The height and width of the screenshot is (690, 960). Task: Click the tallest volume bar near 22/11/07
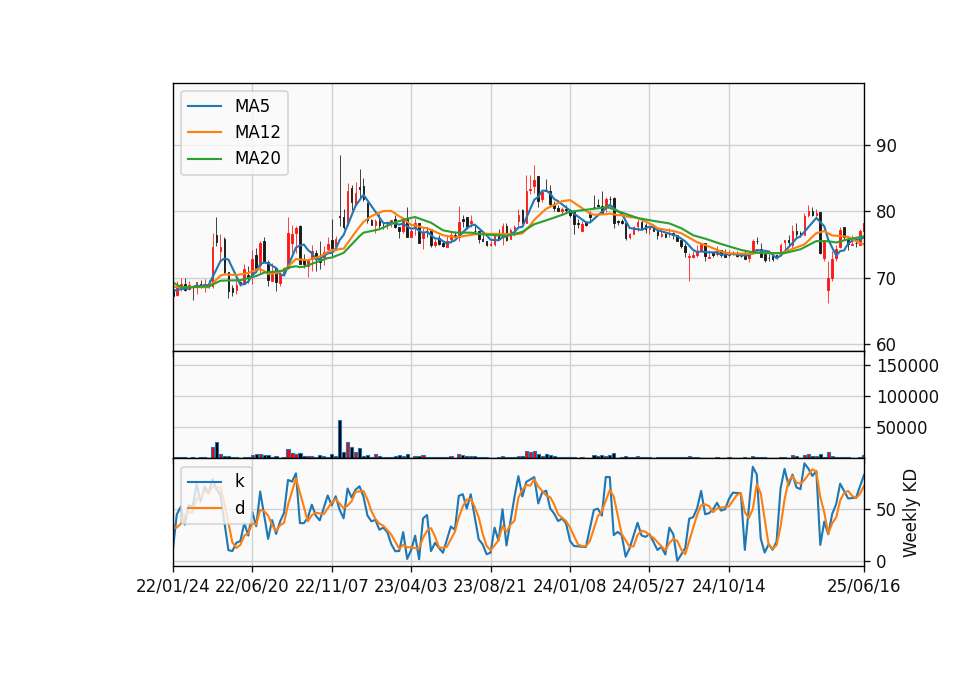[340, 439]
